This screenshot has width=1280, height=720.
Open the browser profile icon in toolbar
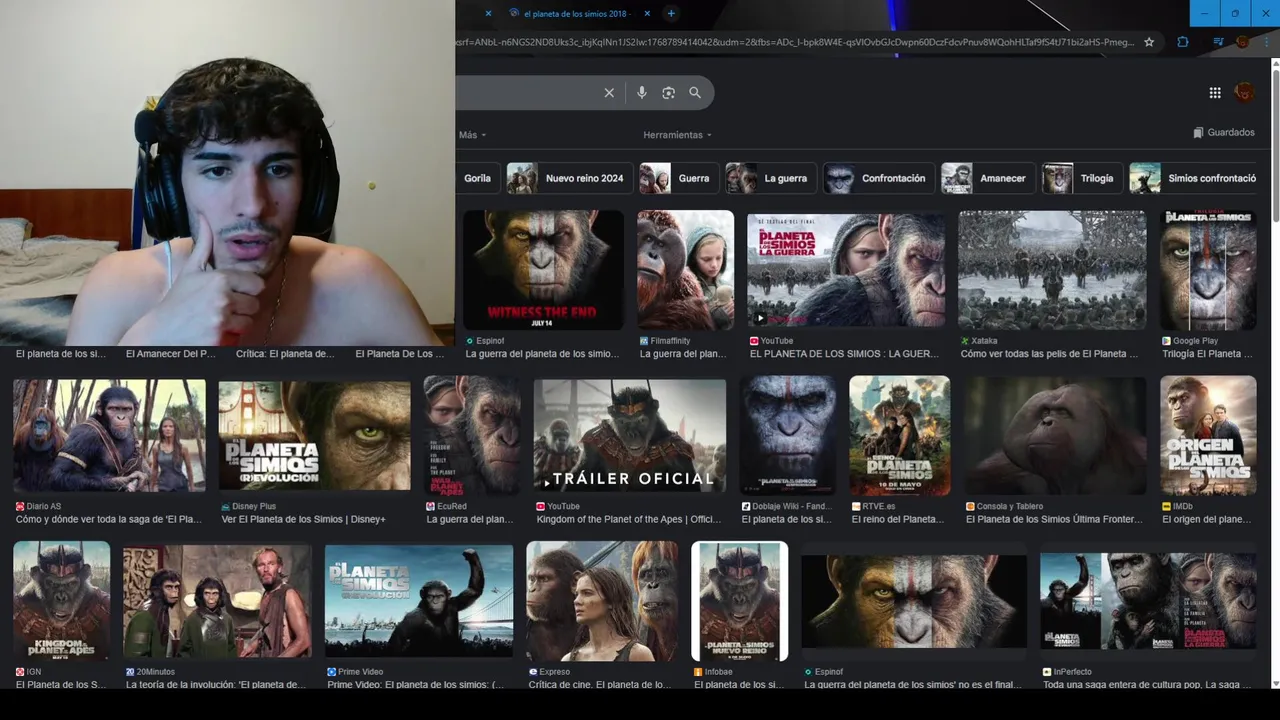click(x=1243, y=42)
